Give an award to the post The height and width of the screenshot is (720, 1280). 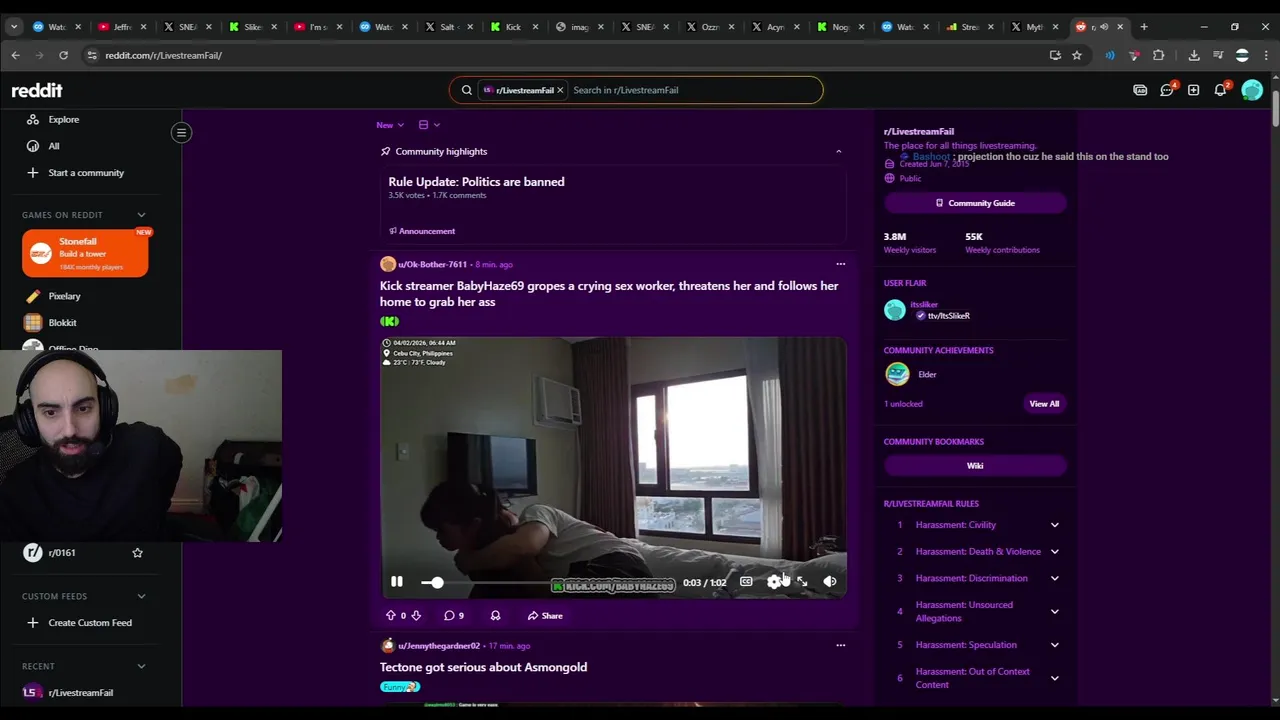point(495,616)
